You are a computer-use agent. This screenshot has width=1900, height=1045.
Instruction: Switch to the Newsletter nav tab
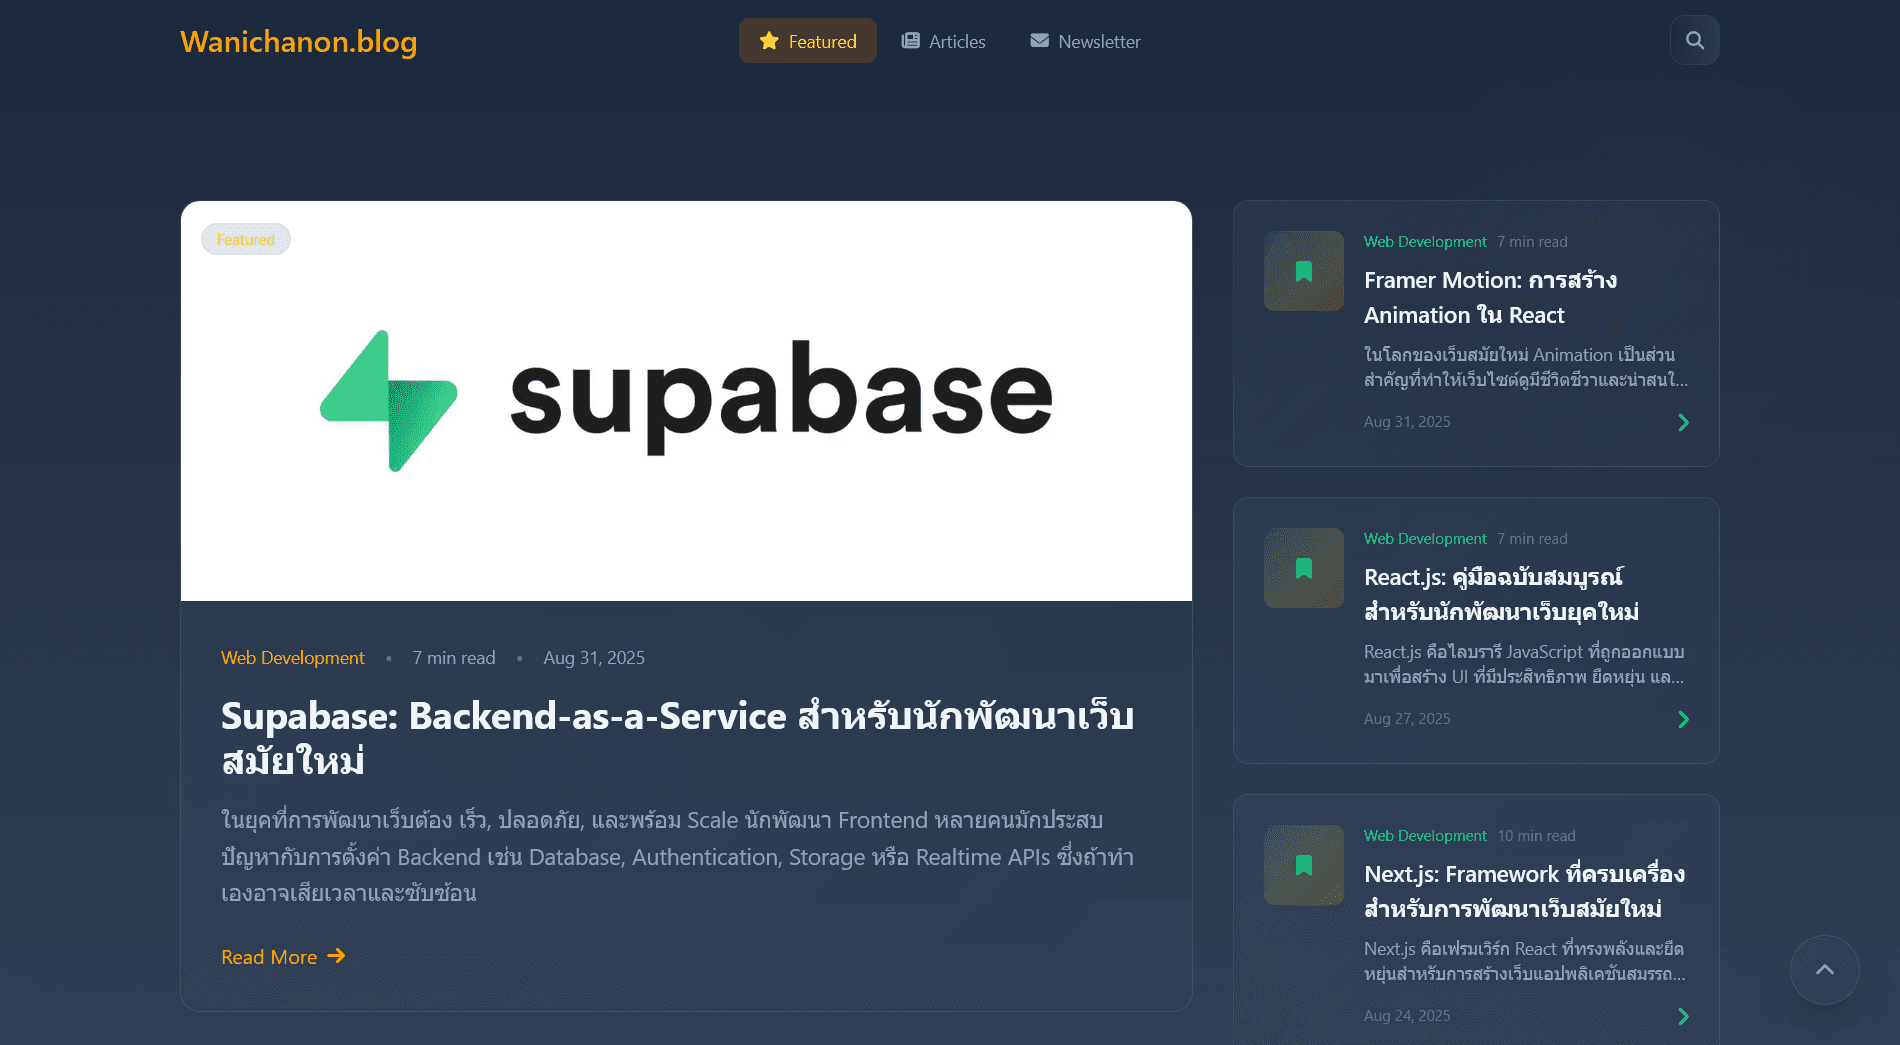tap(1085, 41)
